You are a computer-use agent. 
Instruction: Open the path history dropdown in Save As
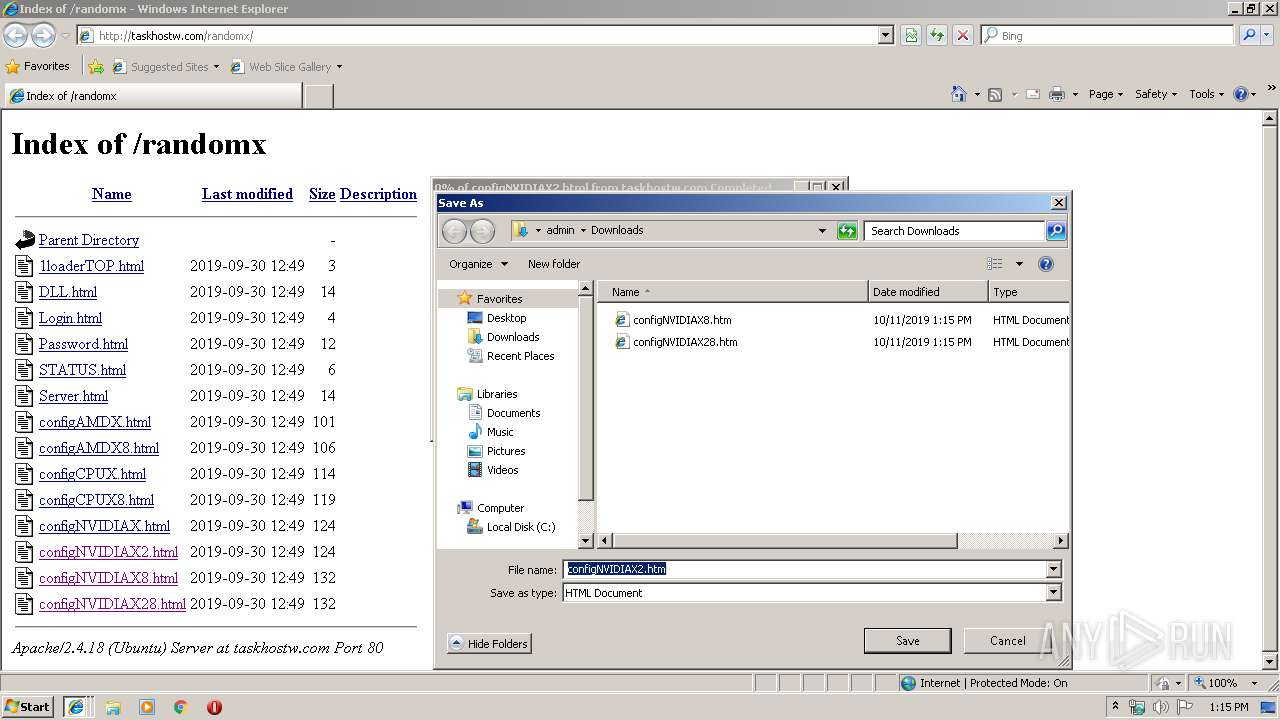point(822,231)
